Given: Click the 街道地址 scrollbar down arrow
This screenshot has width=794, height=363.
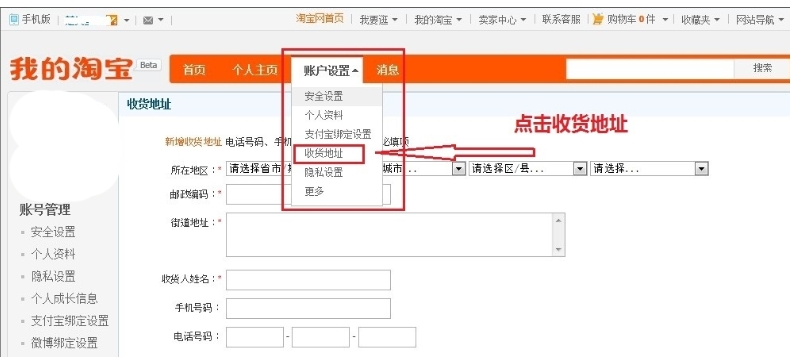Looking at the screenshot, I should pyautogui.click(x=559, y=250).
